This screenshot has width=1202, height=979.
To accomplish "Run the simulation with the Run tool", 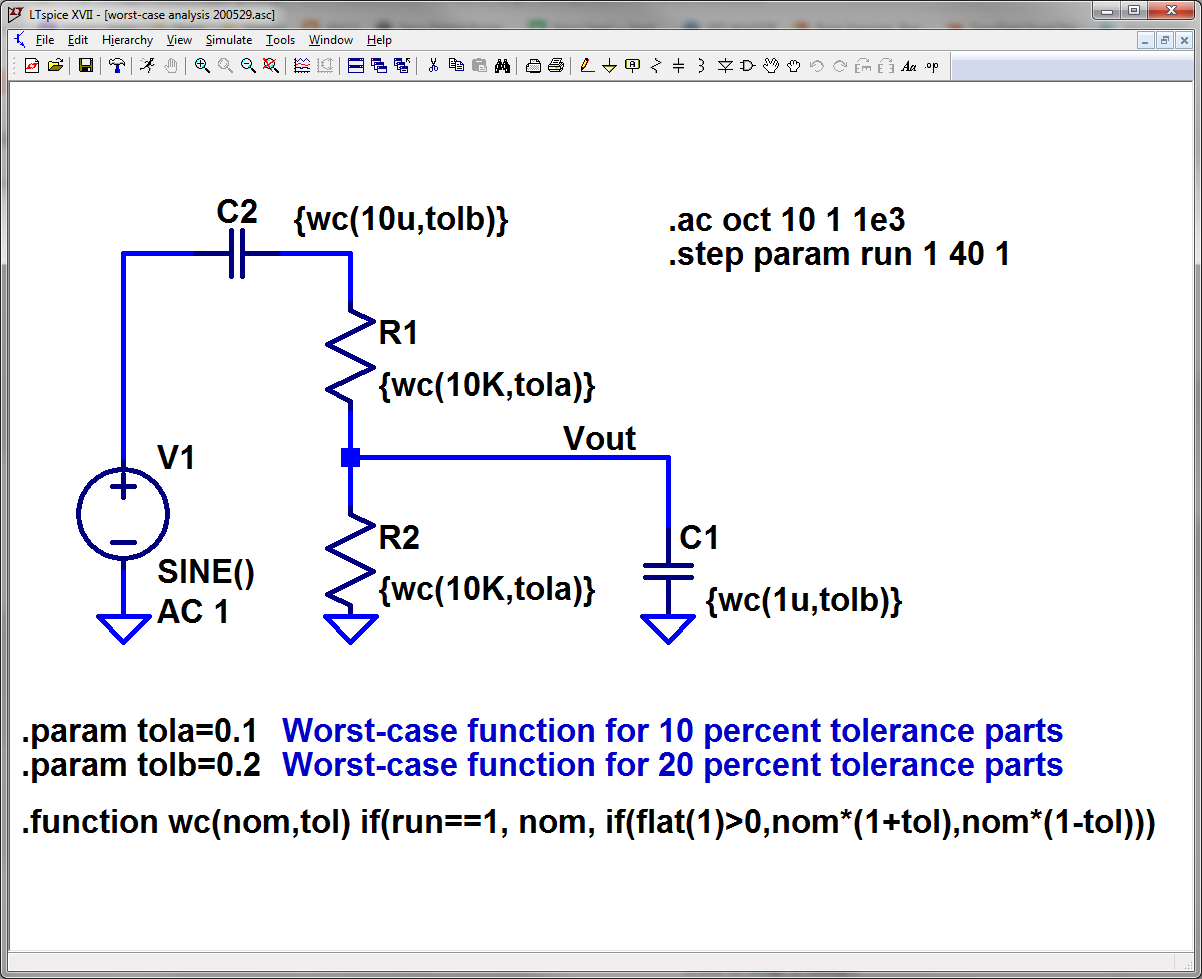I will click(x=147, y=66).
